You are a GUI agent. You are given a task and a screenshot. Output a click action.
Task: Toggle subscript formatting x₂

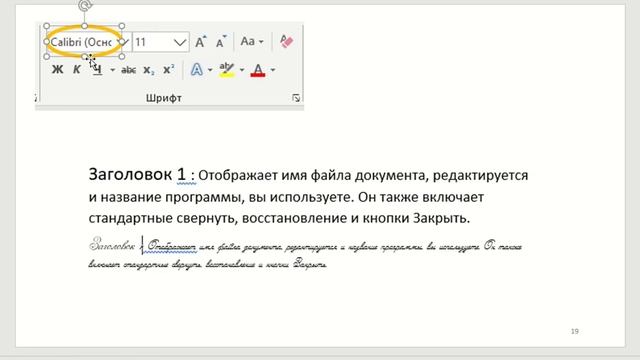[x=149, y=70]
